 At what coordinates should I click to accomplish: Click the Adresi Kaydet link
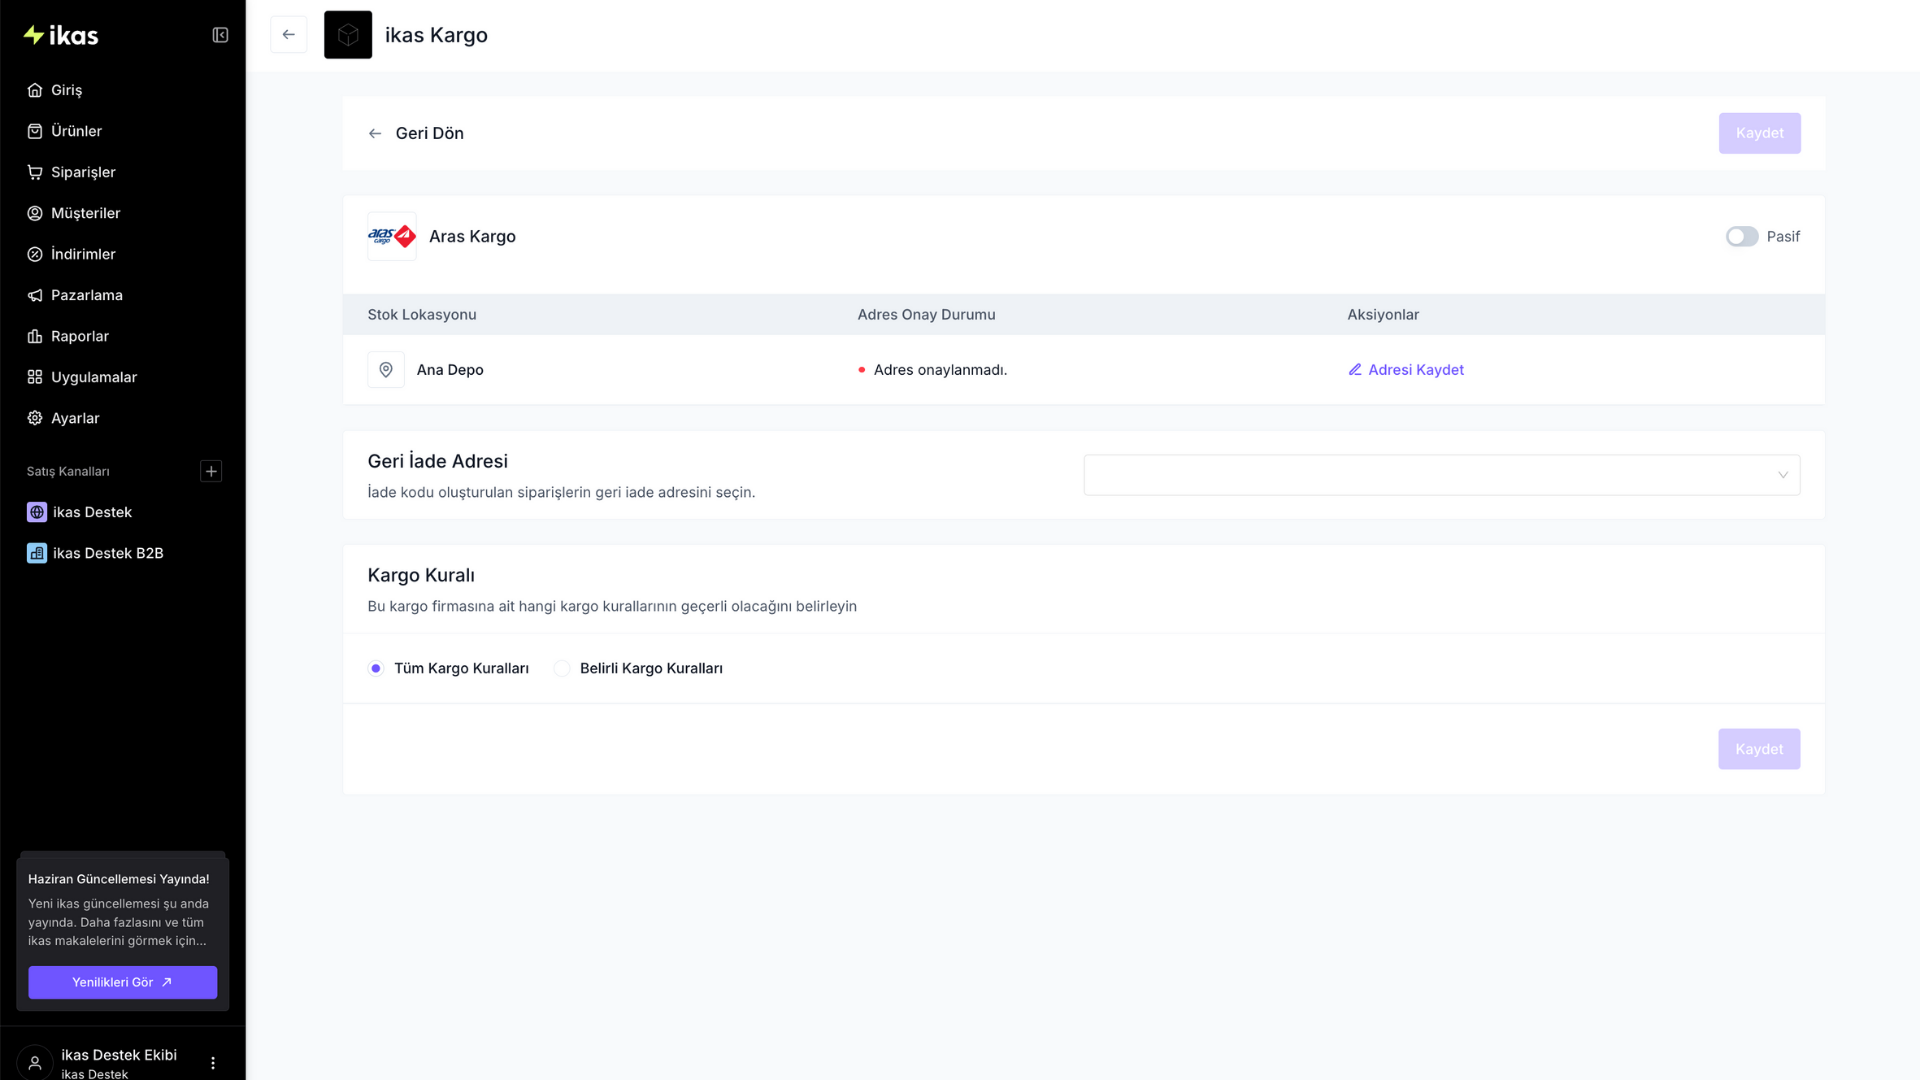coord(1406,370)
